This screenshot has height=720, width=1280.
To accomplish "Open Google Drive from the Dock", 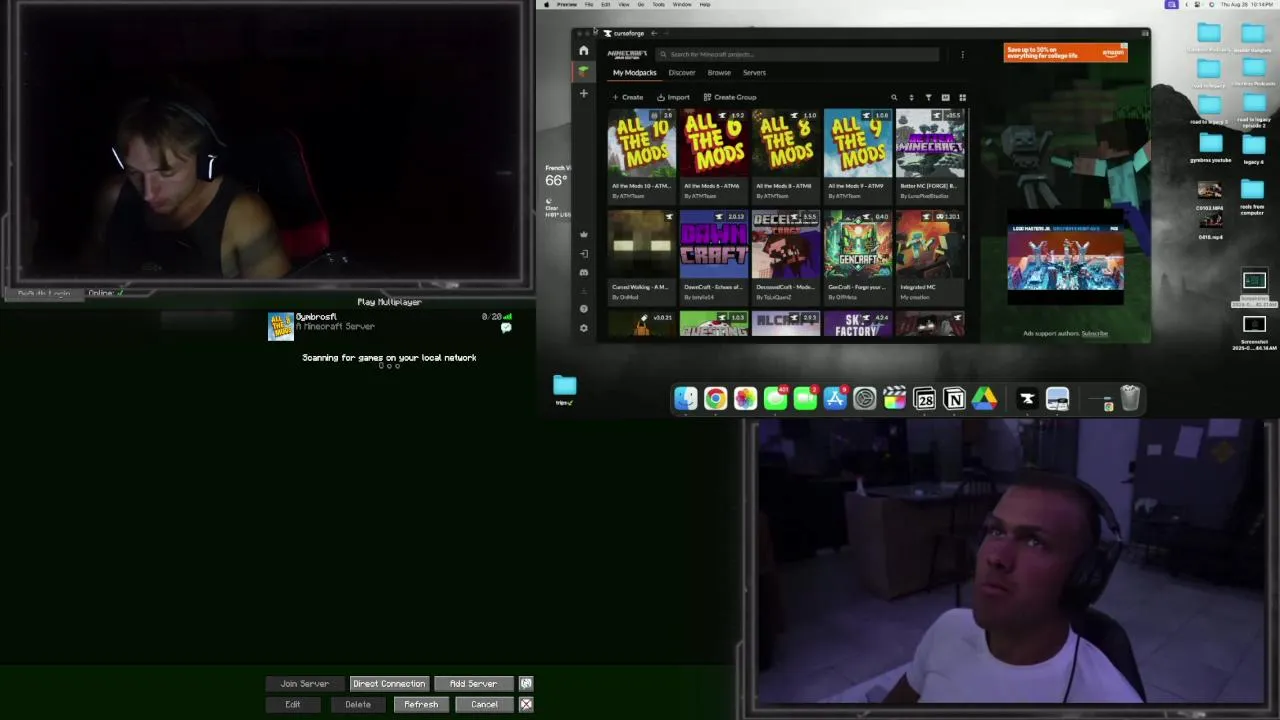I will (985, 399).
